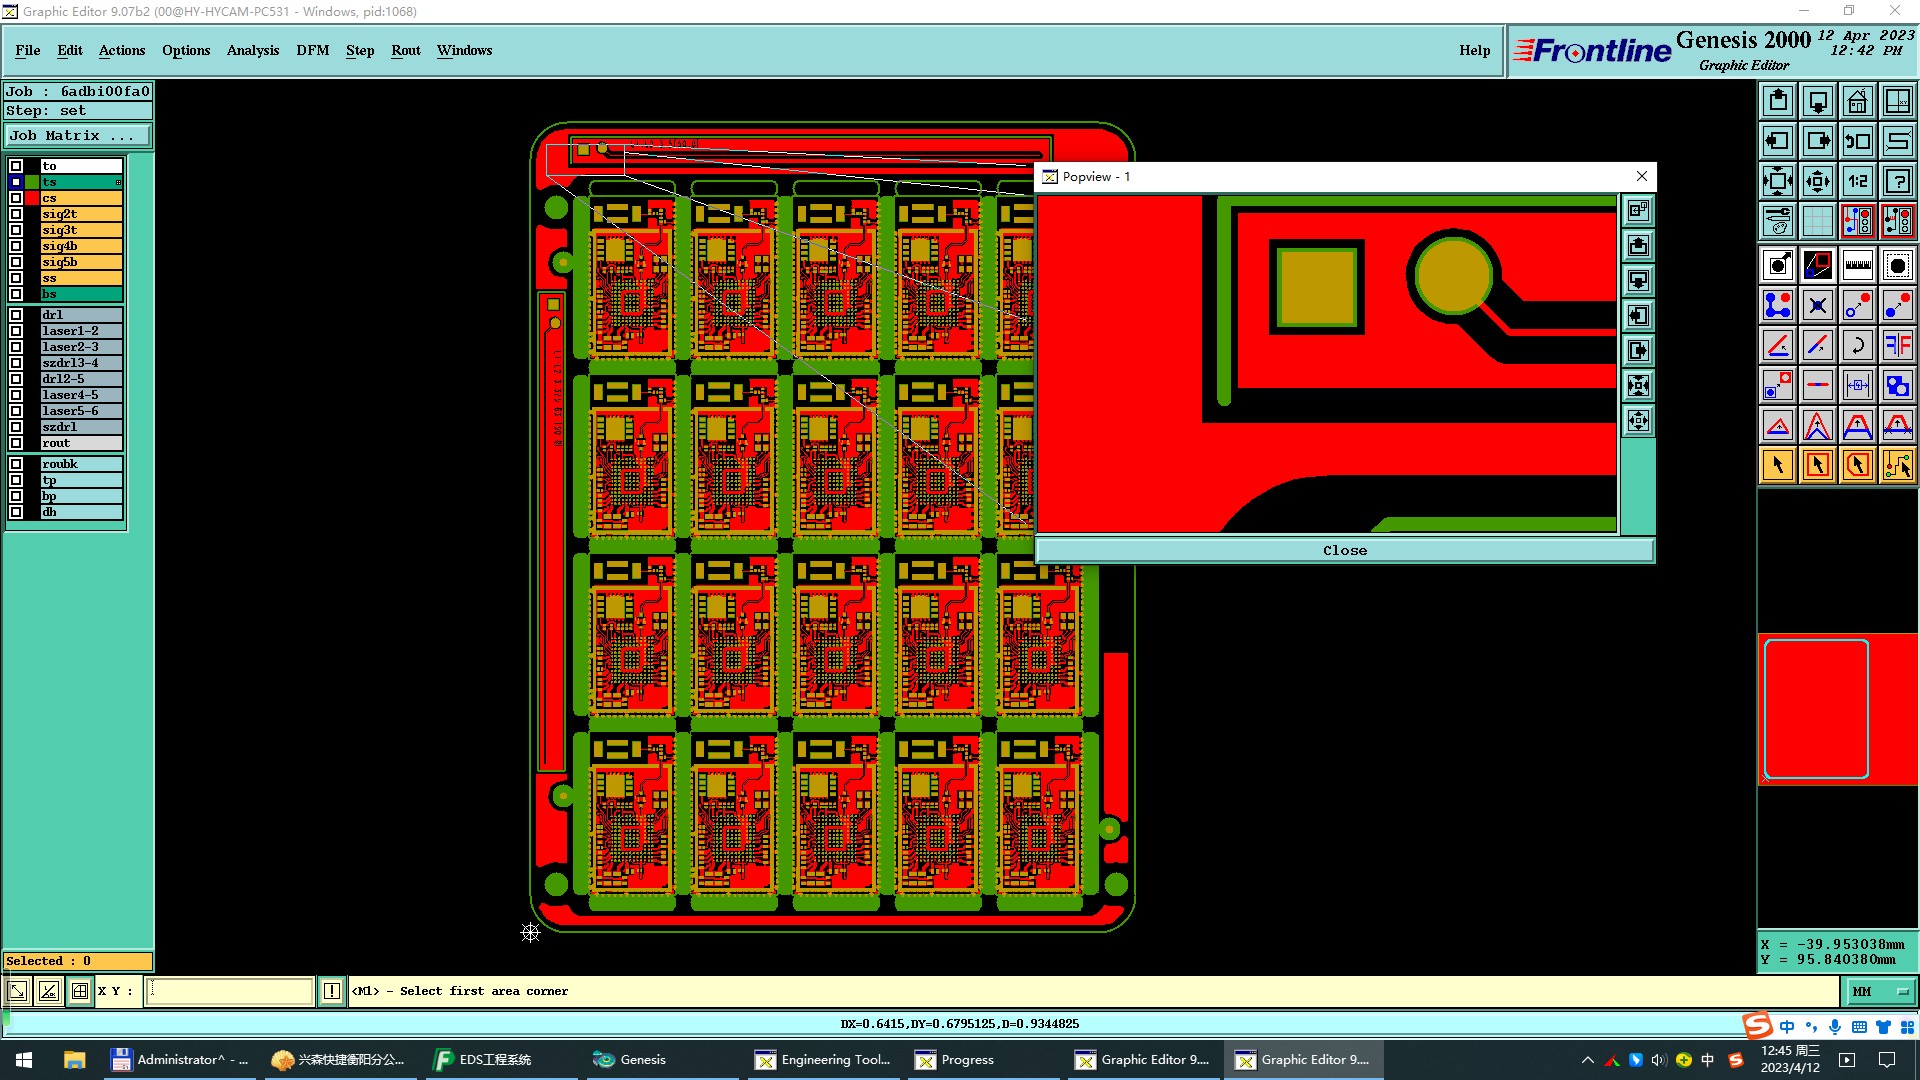1920x1080 pixels.
Task: Toggle the sig2t layer checkbox
Action: point(16,214)
